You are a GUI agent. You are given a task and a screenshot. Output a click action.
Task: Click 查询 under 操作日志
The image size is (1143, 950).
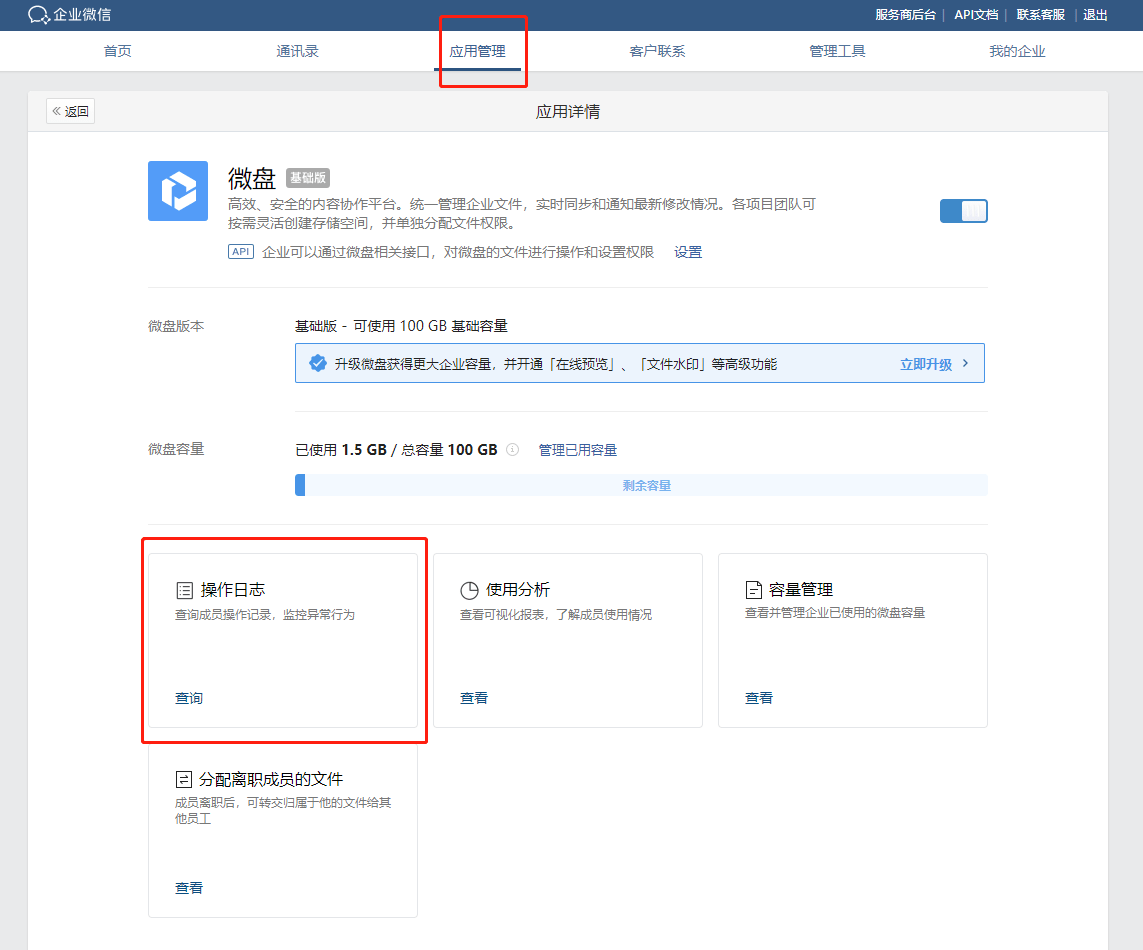188,697
